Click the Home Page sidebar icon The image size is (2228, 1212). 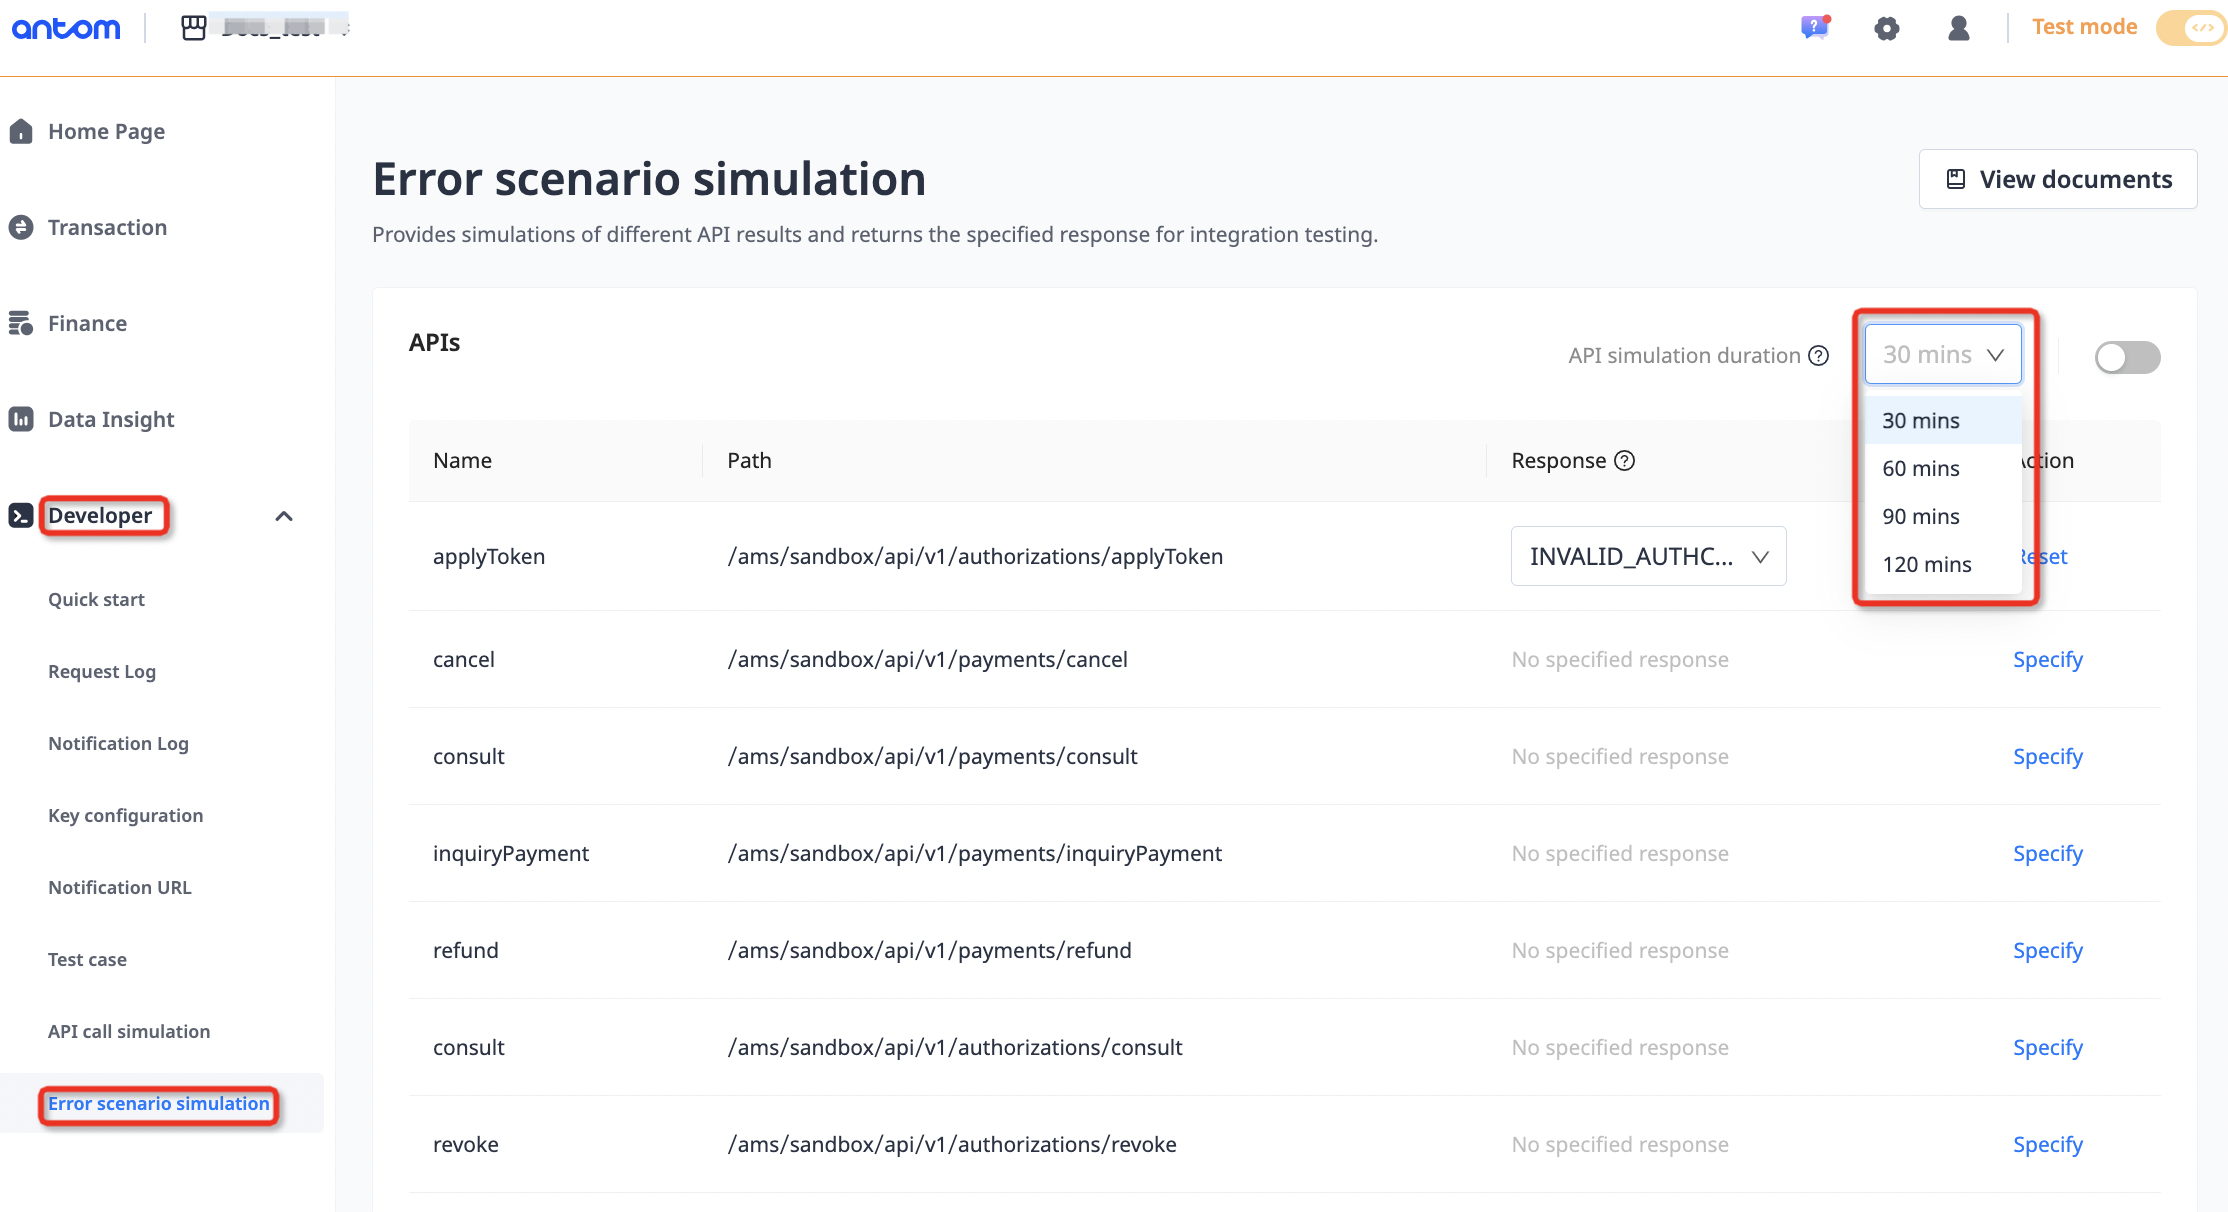(21, 131)
